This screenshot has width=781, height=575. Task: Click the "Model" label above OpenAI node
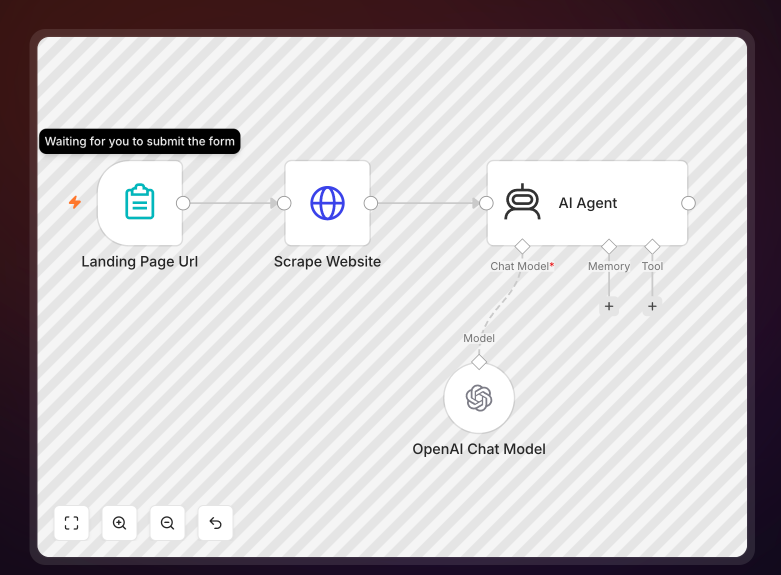pyautogui.click(x=479, y=338)
